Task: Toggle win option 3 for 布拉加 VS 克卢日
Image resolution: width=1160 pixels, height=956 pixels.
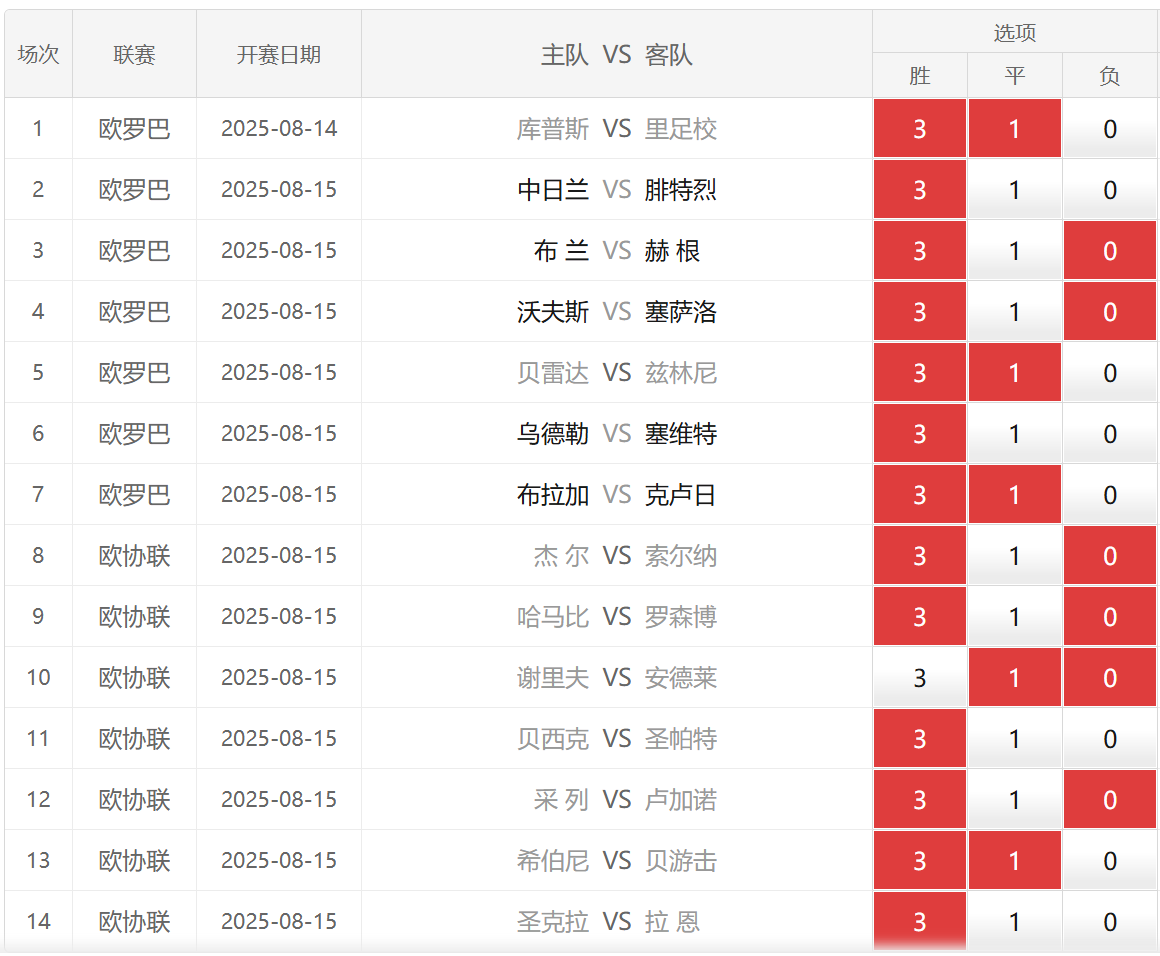Action: pos(920,494)
